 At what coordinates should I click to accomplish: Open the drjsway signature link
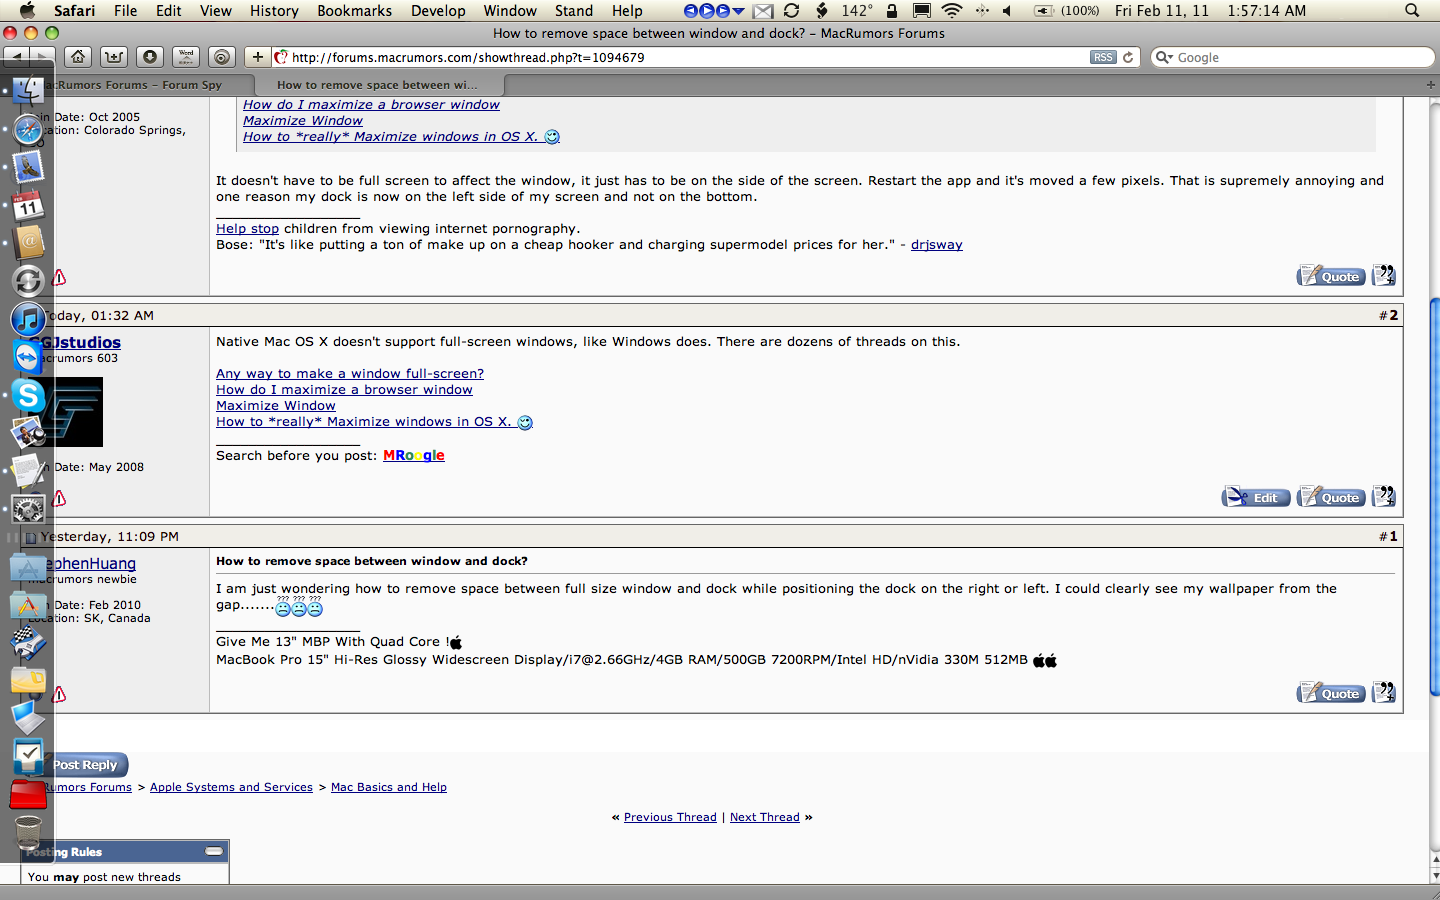(x=937, y=245)
